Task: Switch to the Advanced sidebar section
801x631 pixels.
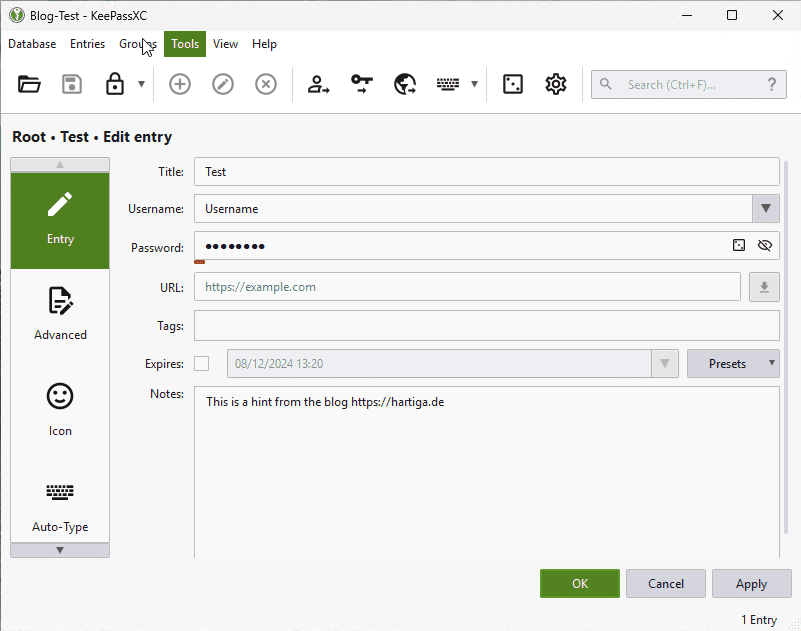Action: click(x=60, y=314)
